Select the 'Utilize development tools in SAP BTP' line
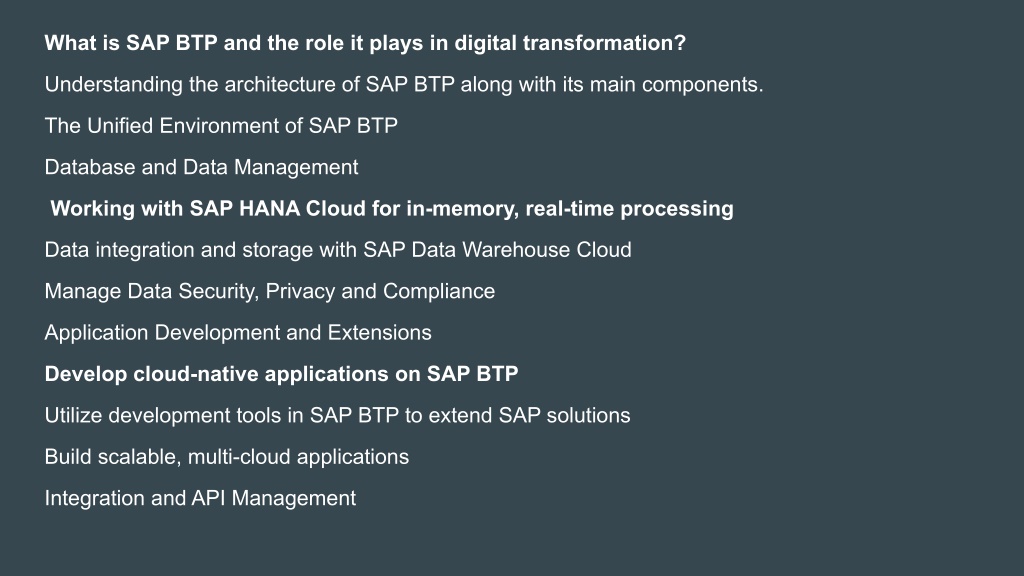This screenshot has height=576, width=1024. [x=337, y=415]
